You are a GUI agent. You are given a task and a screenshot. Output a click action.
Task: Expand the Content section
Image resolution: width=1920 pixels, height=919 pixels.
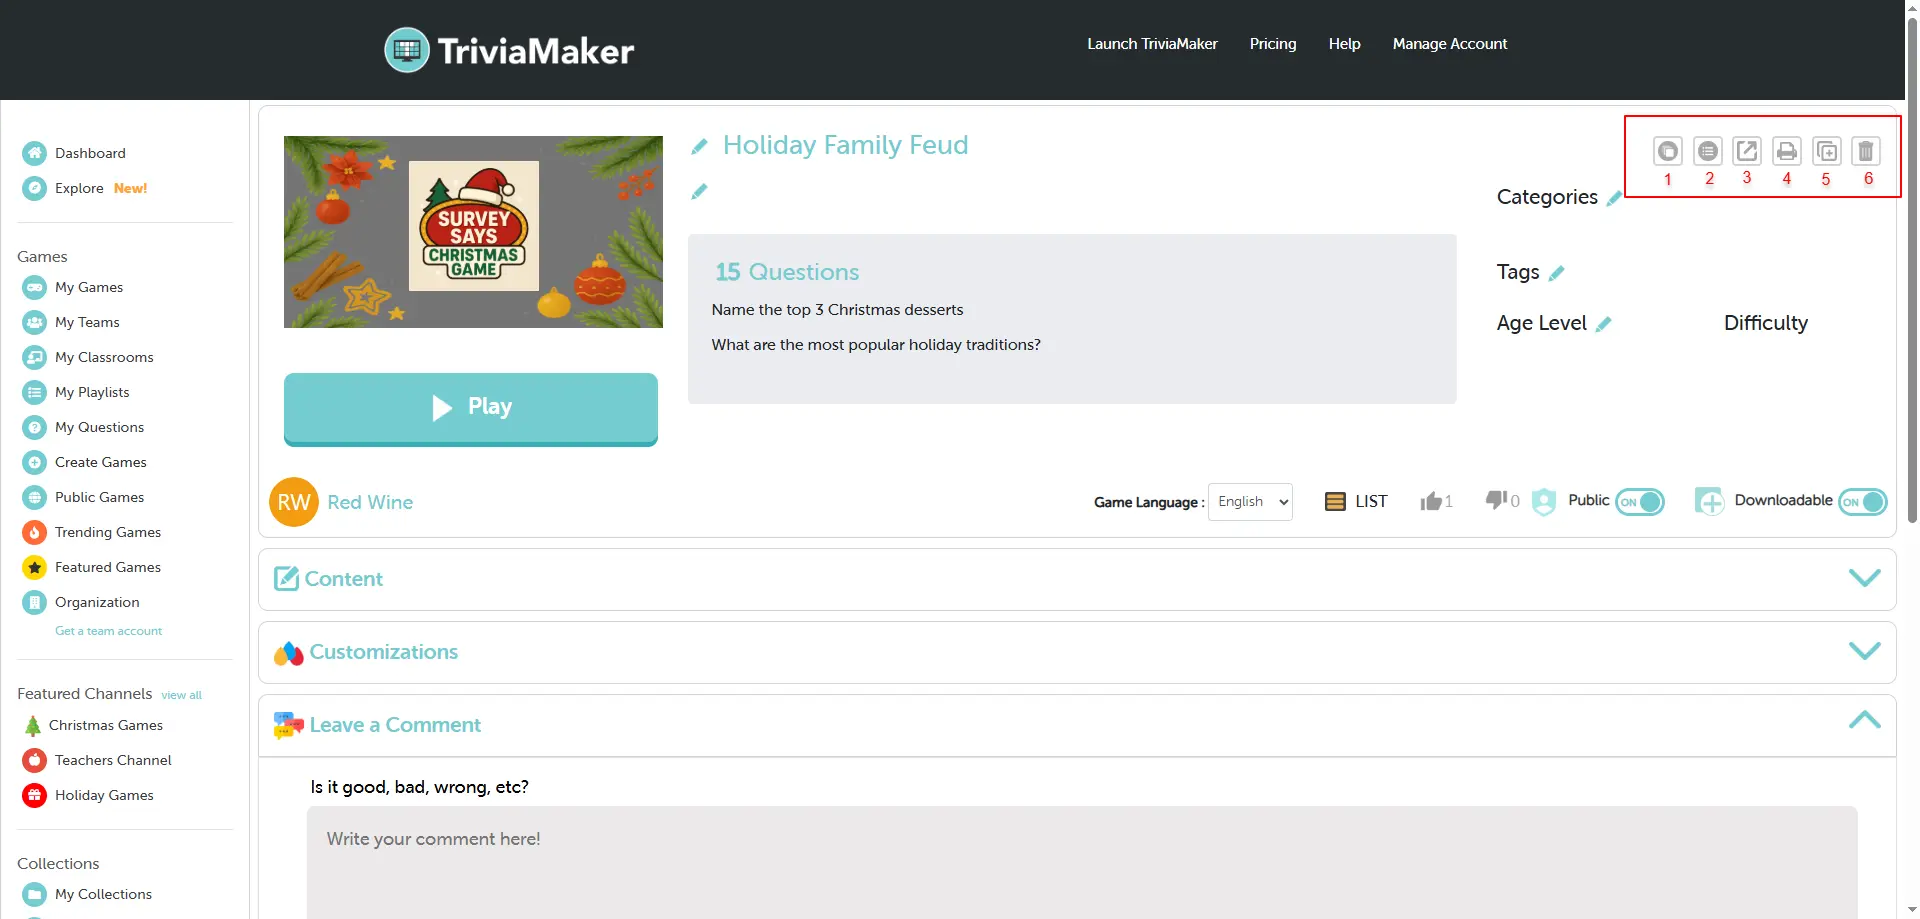coord(1864,578)
